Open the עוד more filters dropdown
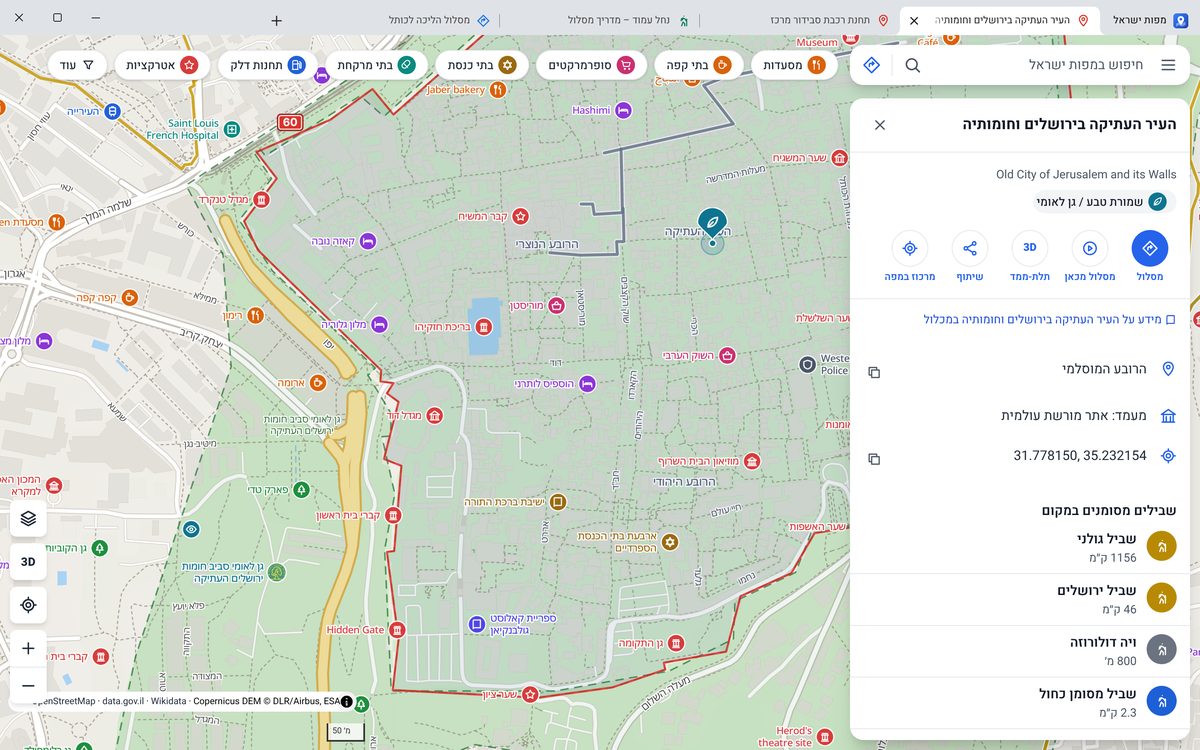Viewport: 1200px width, 750px height. pos(77,65)
